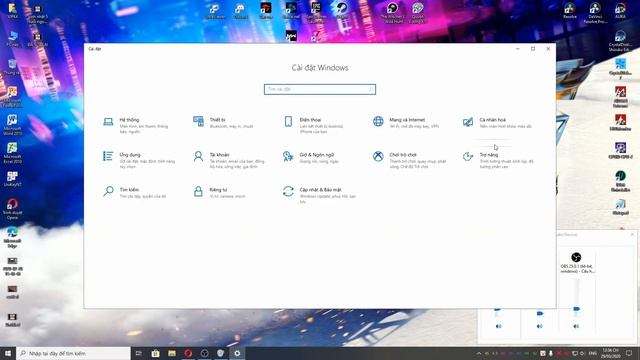The image size is (640, 360).
Task: Select the AURA desktop shortcut
Action: pos(620,11)
